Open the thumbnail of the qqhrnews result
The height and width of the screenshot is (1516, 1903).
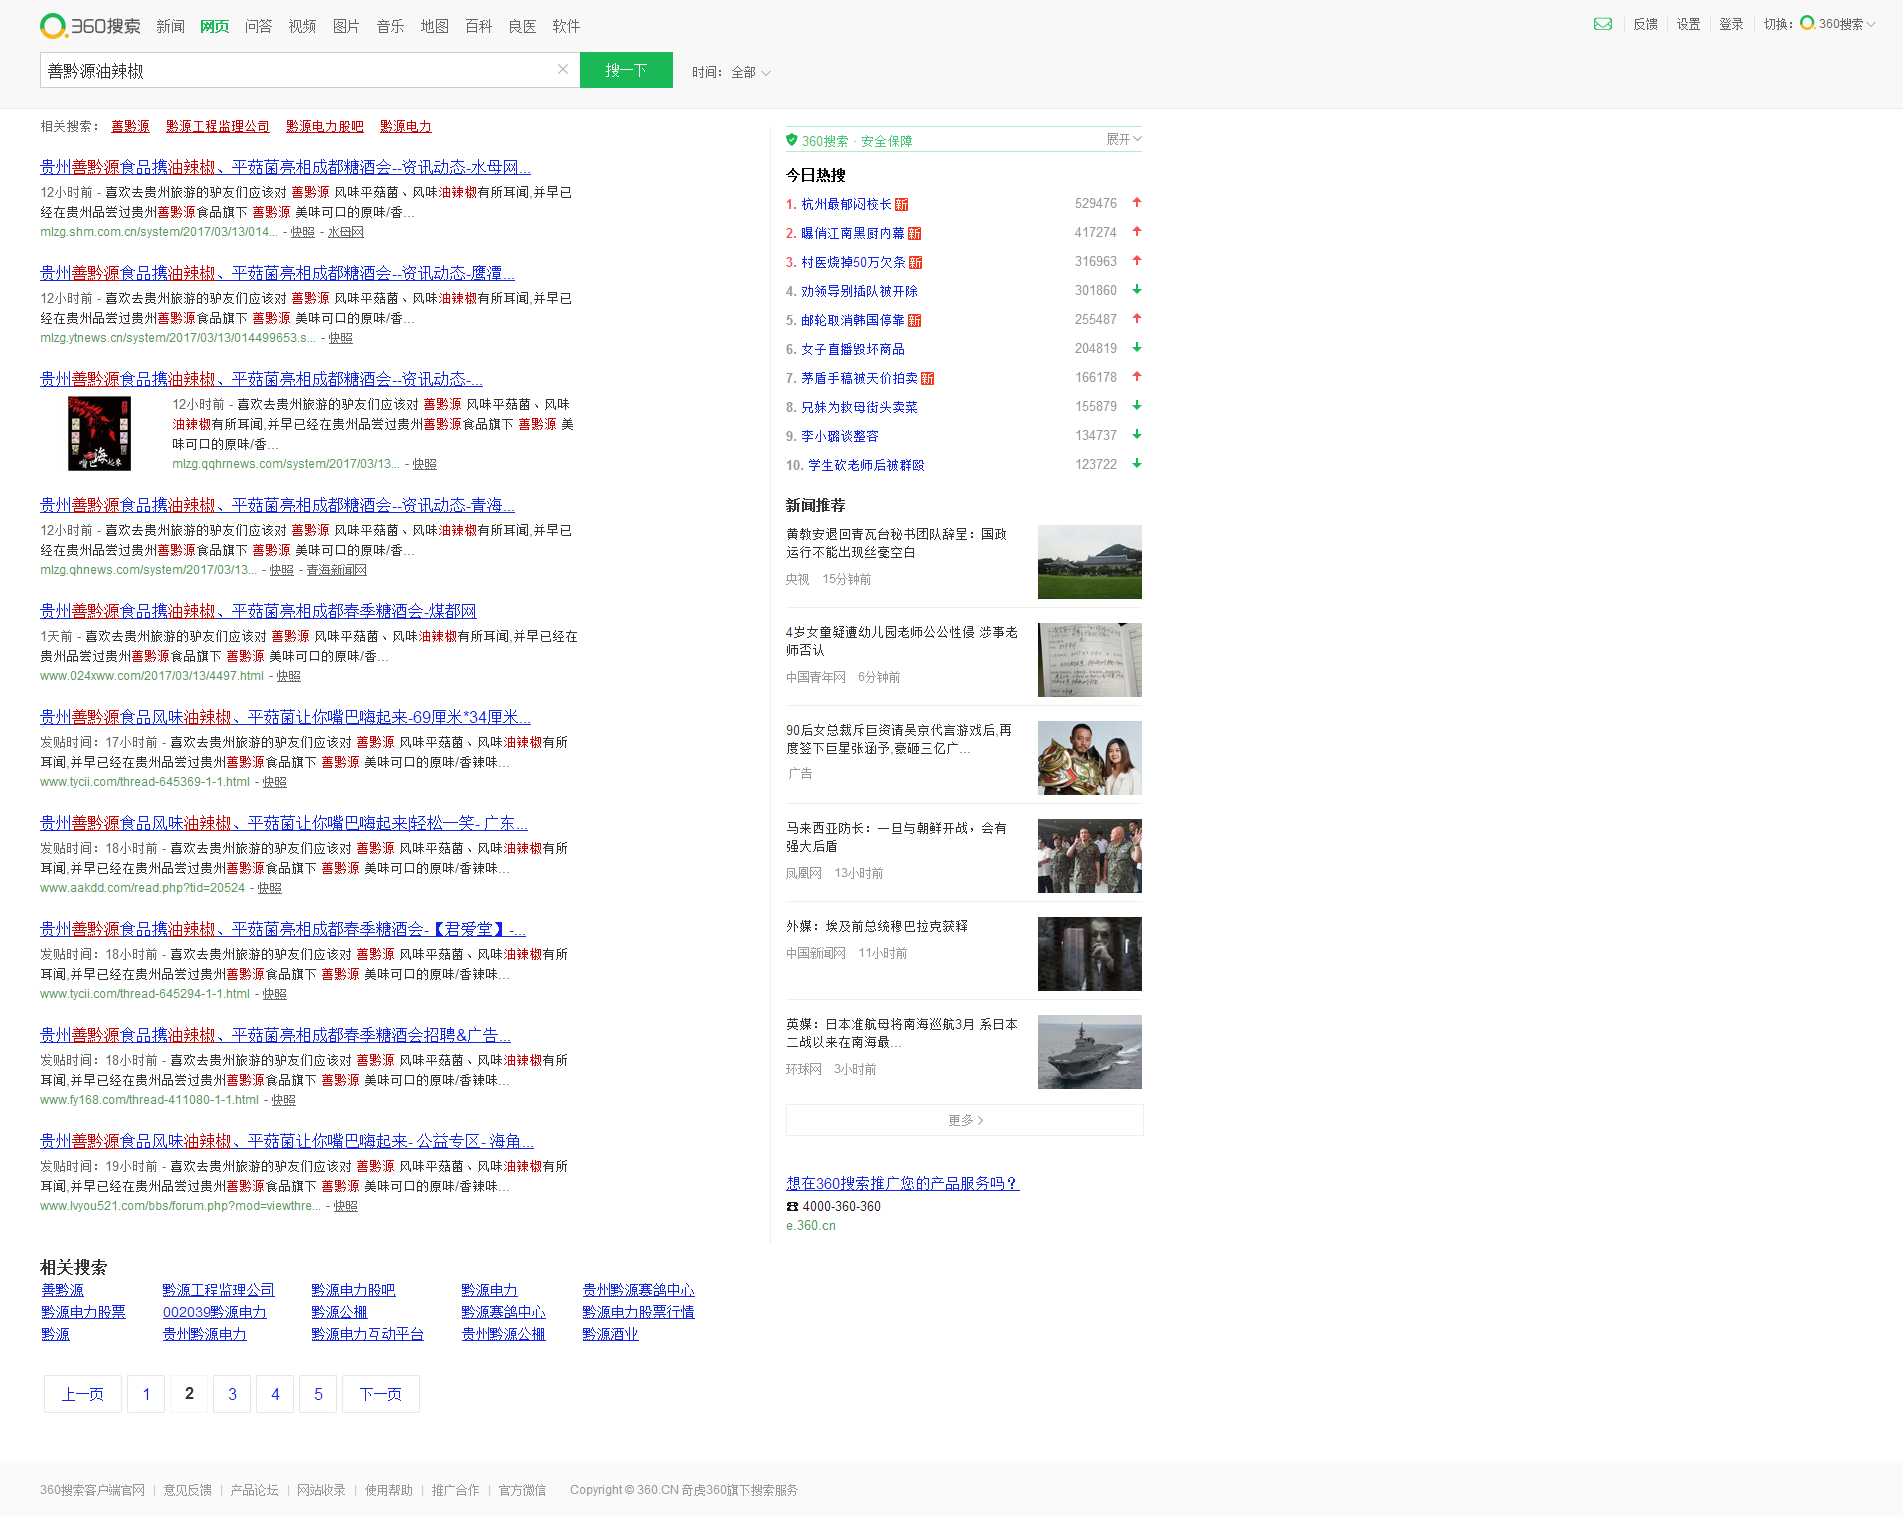coord(99,433)
